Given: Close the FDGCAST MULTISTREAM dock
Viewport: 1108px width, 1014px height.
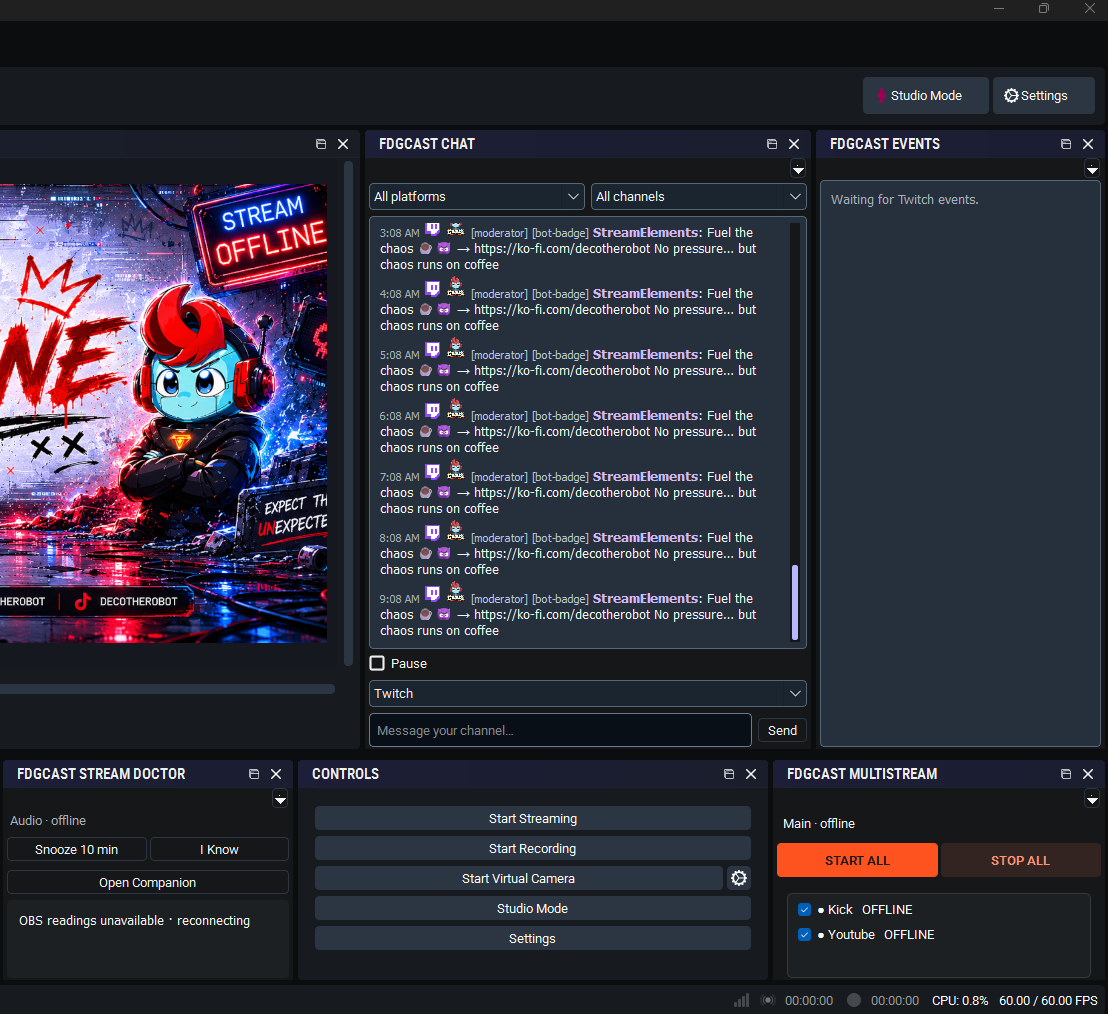Looking at the screenshot, I should coord(1088,774).
